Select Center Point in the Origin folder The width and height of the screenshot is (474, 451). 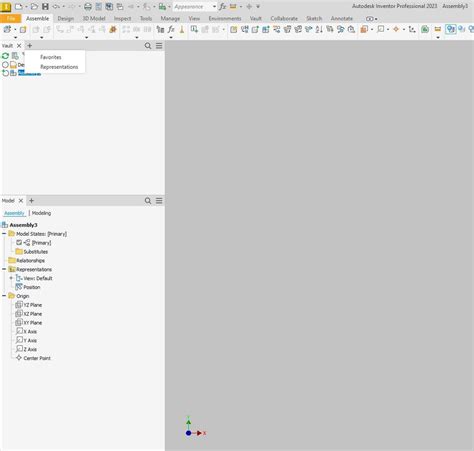(x=37, y=358)
